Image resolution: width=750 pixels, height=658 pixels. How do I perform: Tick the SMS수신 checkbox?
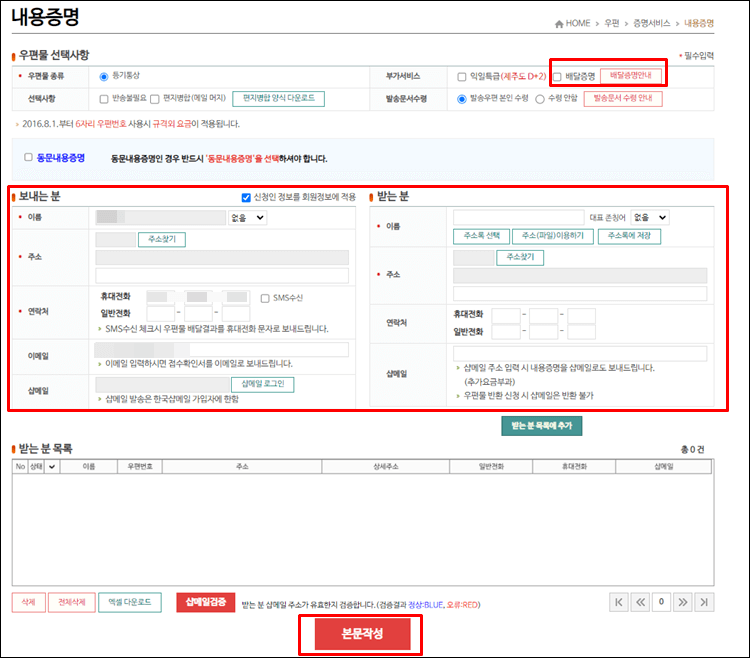click(x=265, y=298)
